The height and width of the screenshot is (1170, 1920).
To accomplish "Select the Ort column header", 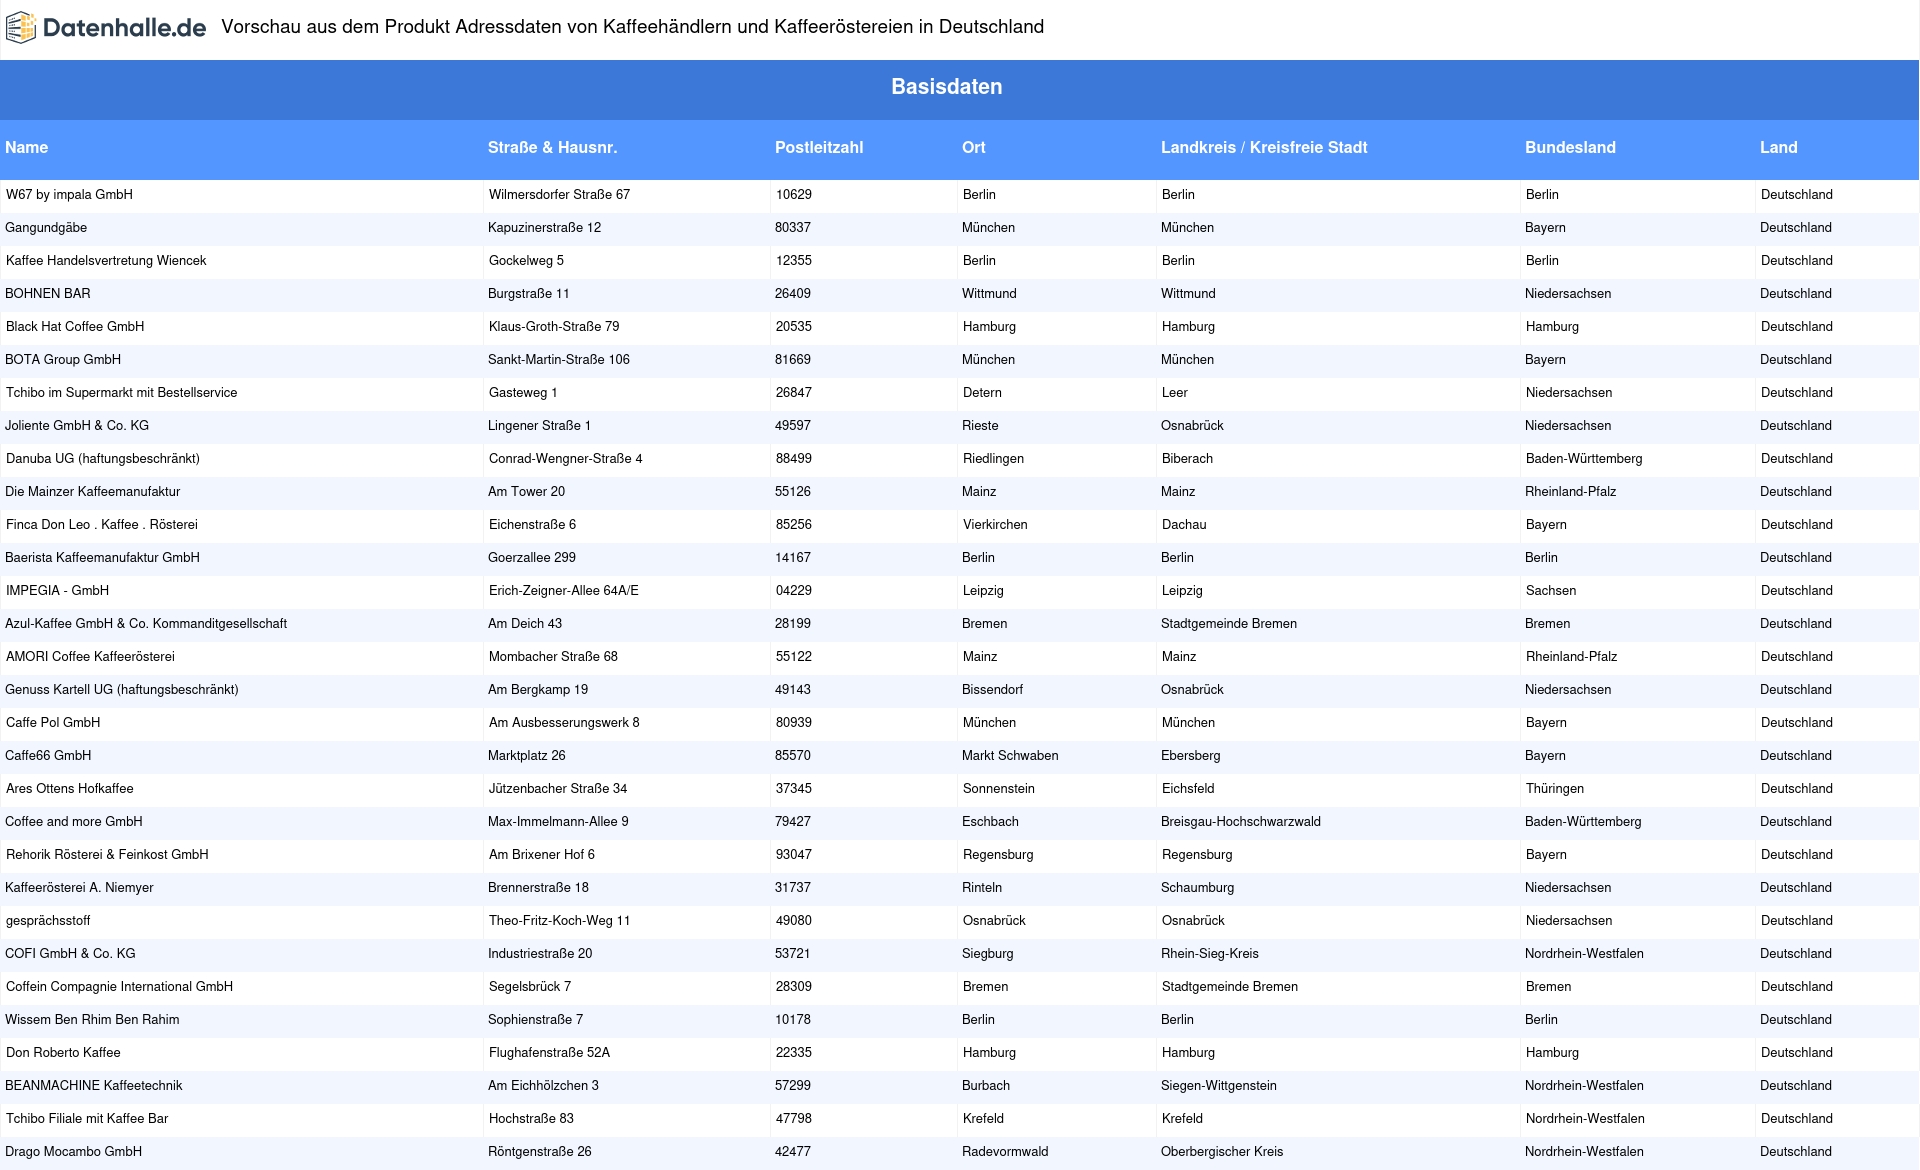I will (973, 148).
